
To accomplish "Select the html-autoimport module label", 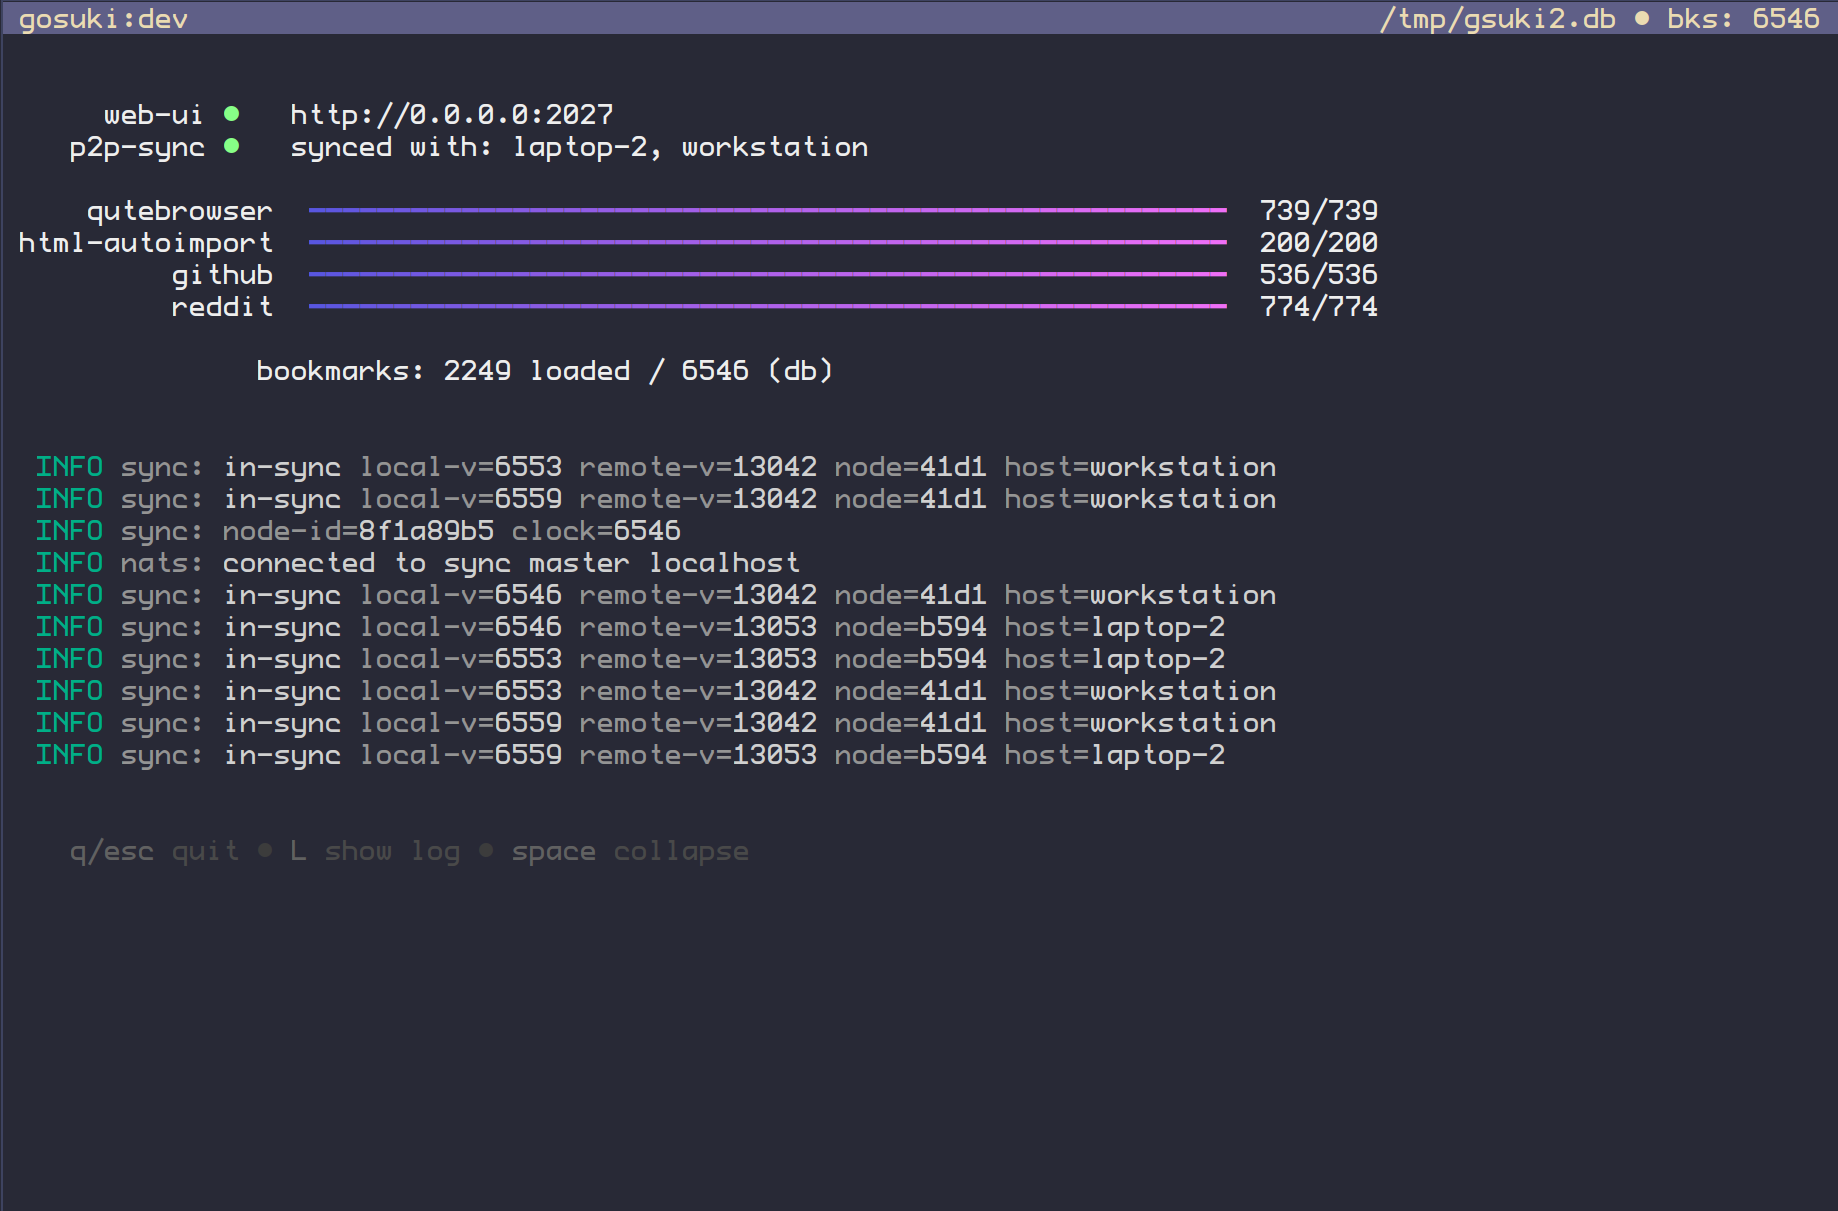I will [x=145, y=243].
